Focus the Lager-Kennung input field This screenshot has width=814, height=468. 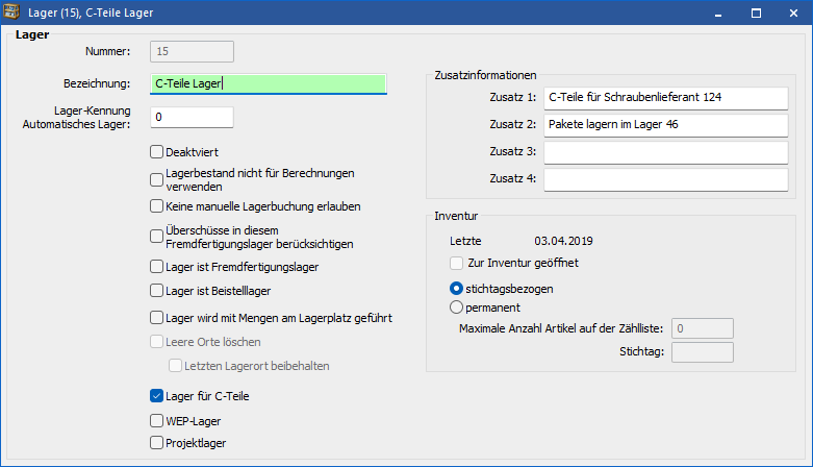[192, 117]
